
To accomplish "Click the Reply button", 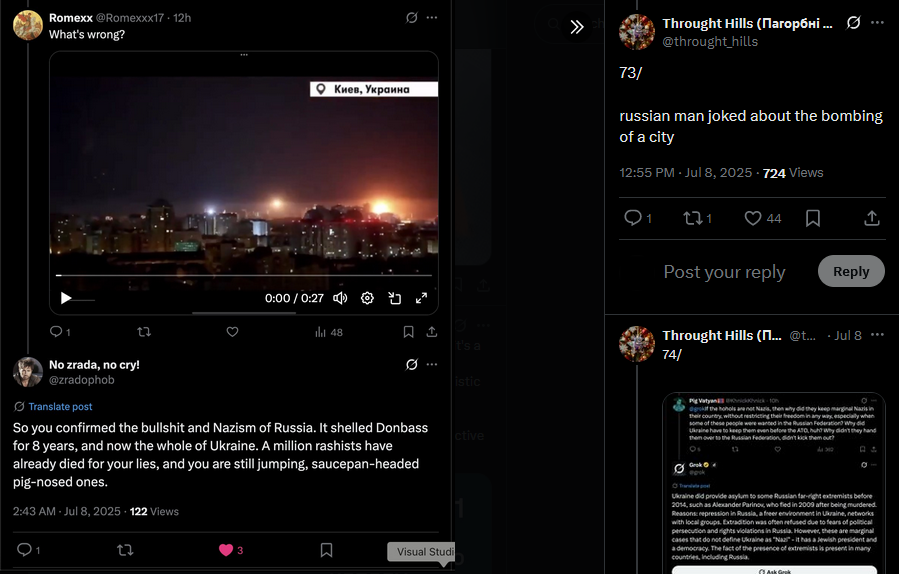I will pos(851,271).
